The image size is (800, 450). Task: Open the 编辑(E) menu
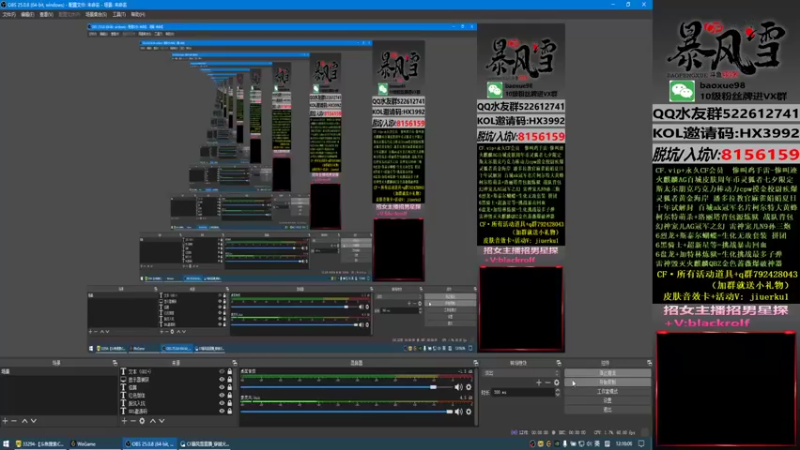click(x=27, y=14)
